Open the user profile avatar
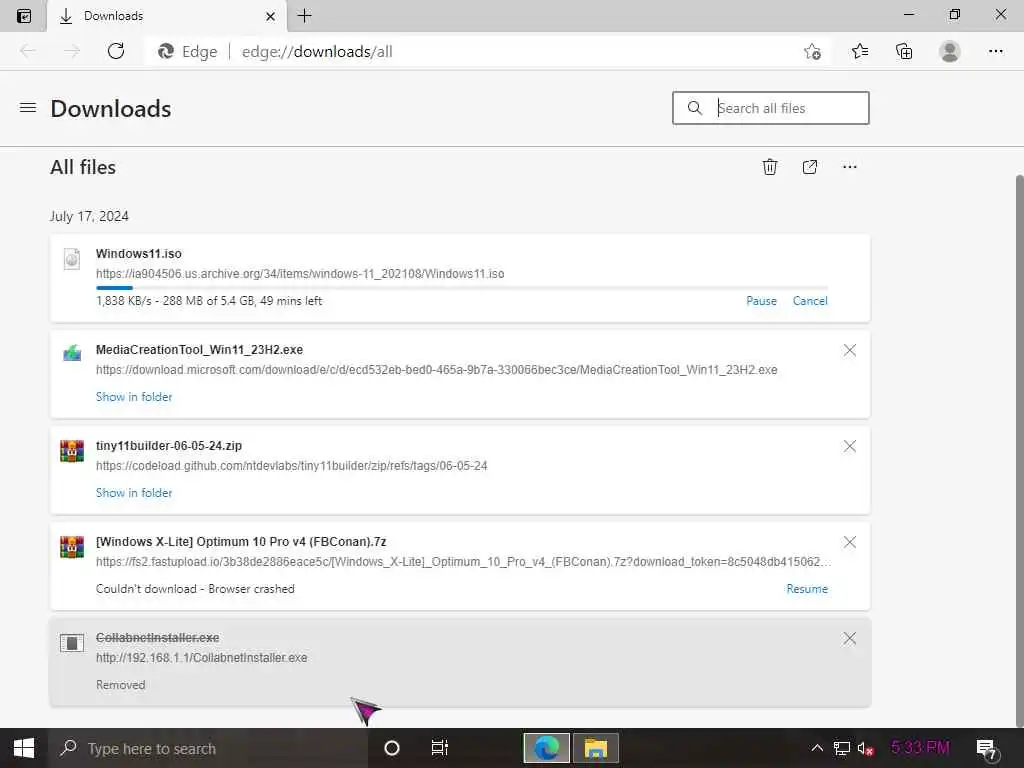1024x768 pixels. click(950, 51)
